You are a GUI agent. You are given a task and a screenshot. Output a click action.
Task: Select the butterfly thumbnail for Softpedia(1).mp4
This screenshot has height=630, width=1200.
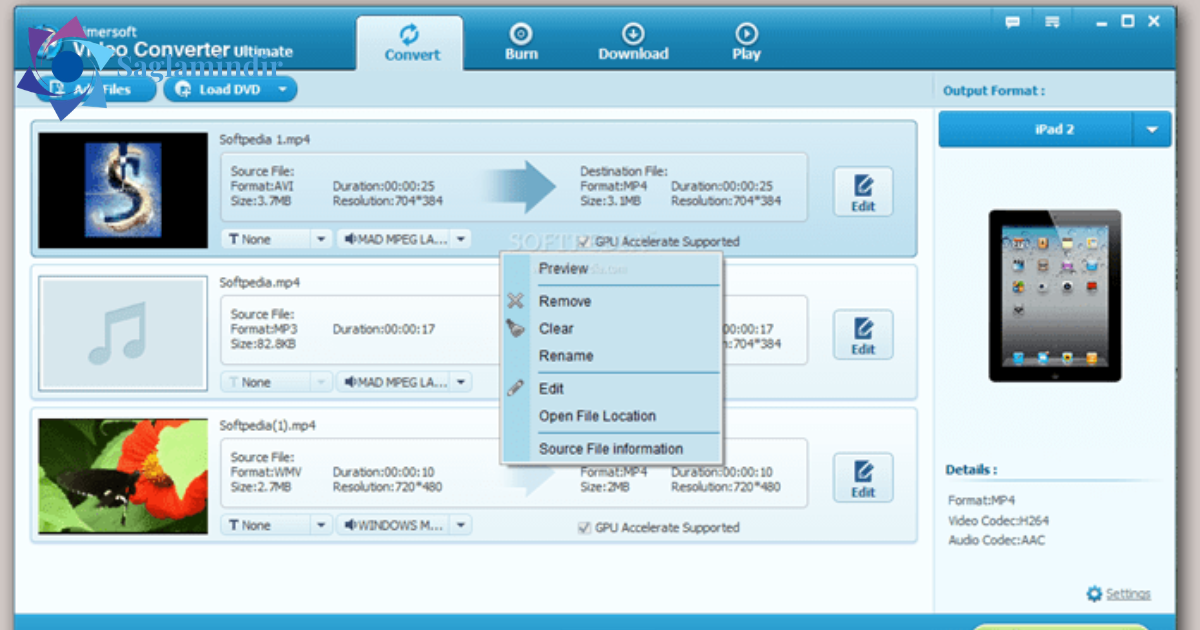[123, 476]
